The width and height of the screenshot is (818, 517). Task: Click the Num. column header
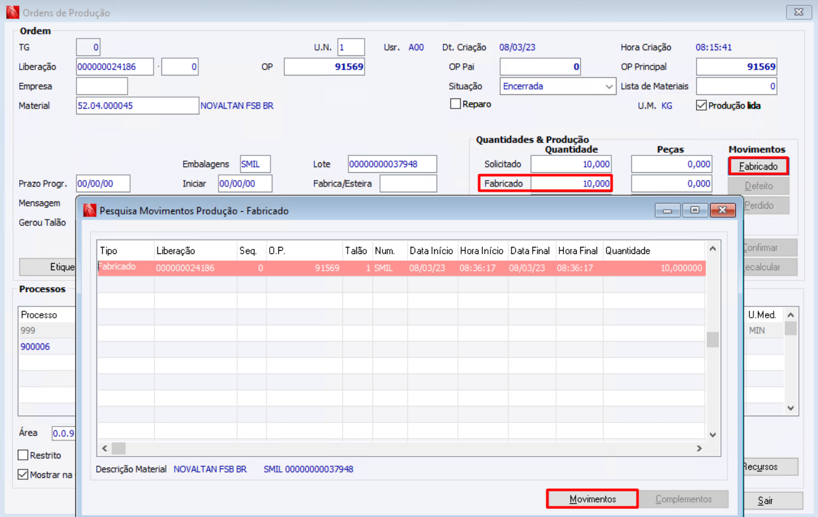tap(389, 251)
